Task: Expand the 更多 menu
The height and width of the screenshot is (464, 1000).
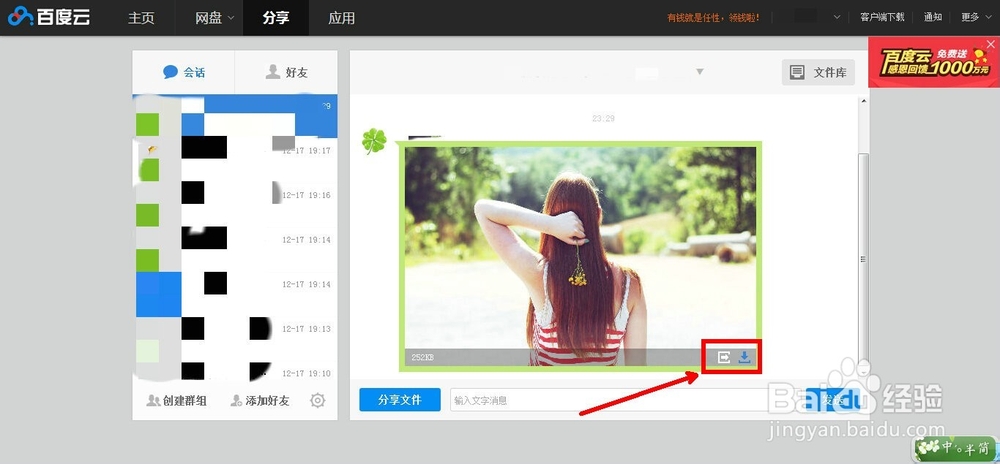Action: 978,17
